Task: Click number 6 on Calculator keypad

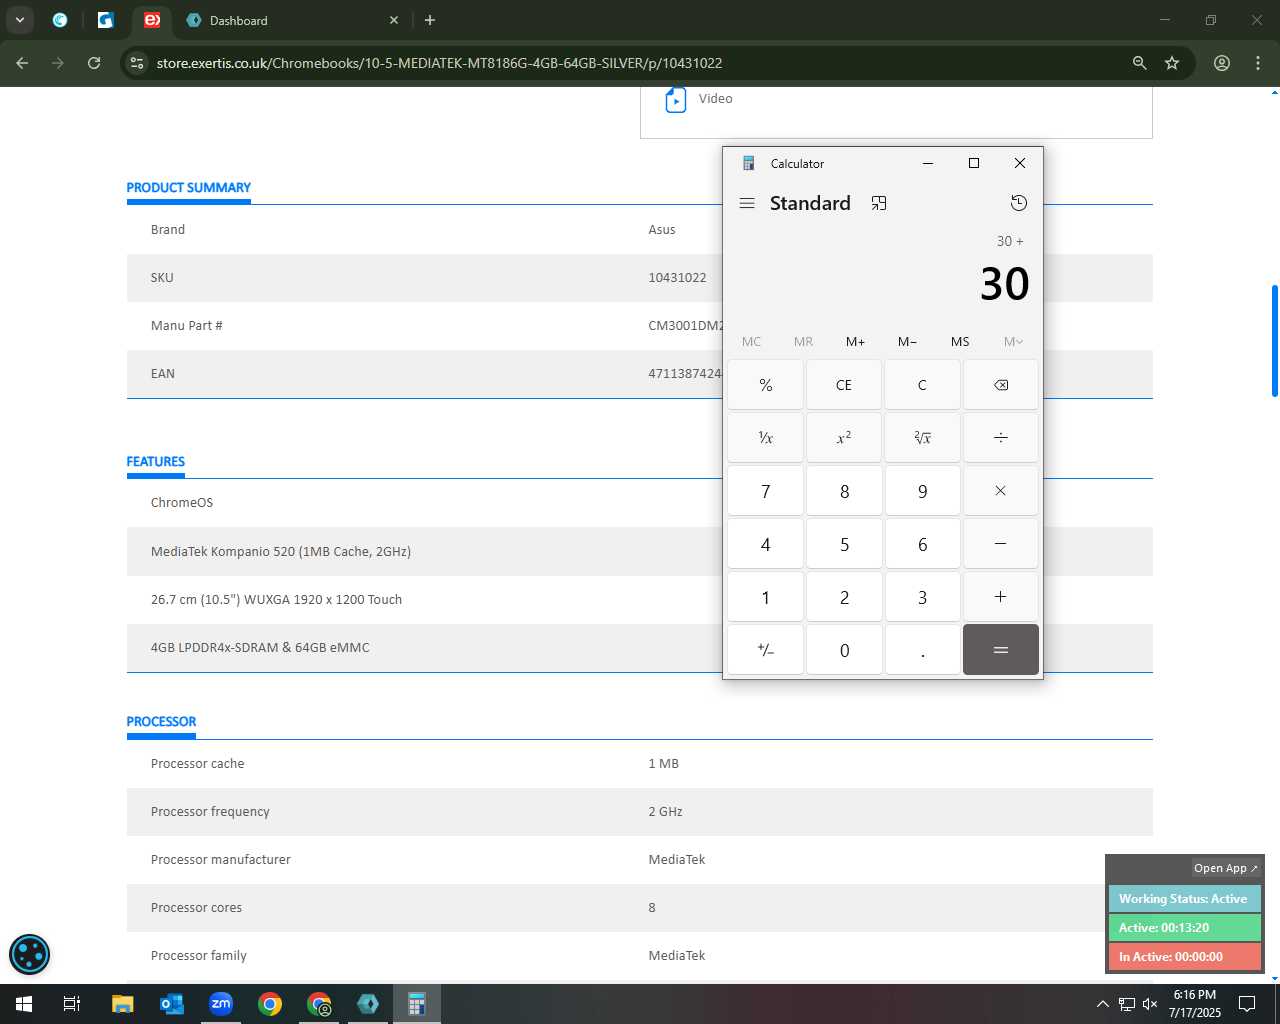Action: (x=922, y=544)
